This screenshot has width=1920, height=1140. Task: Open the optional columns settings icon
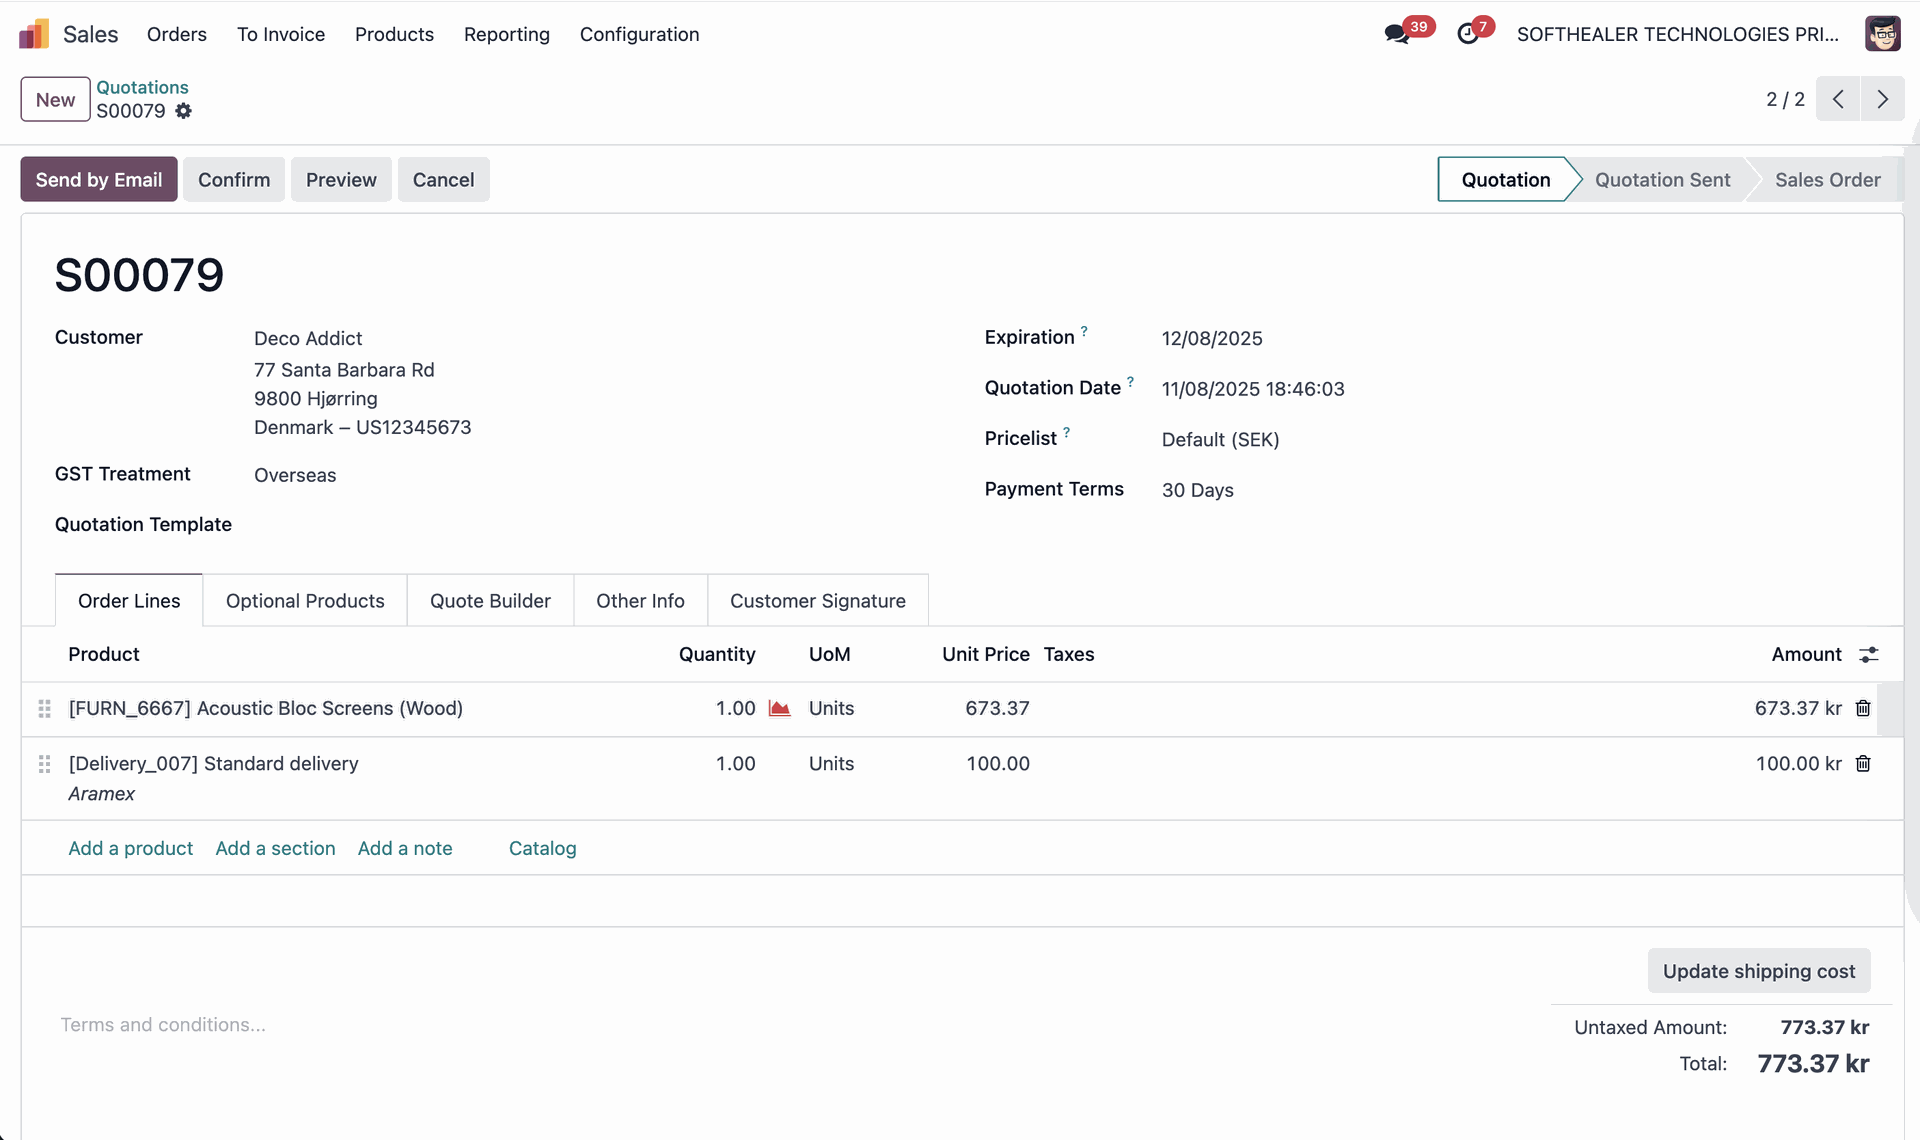(1868, 655)
